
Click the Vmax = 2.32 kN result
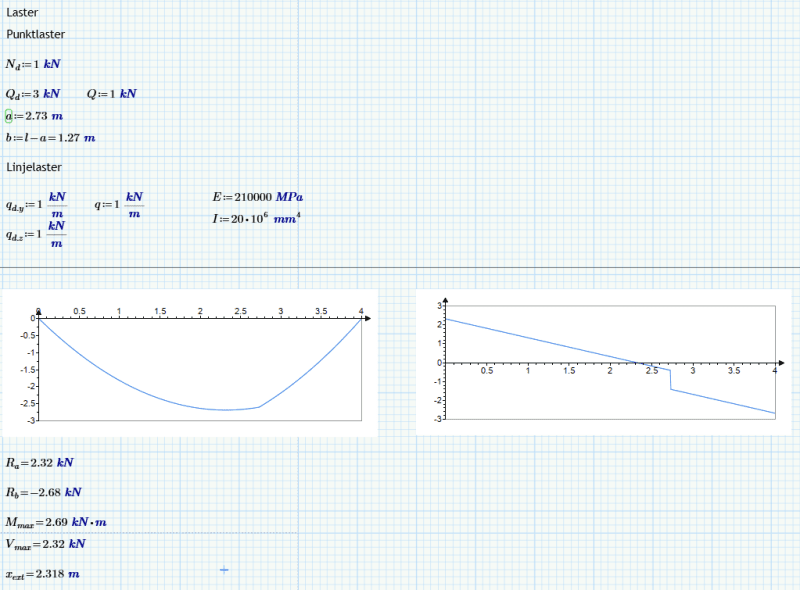pos(45,544)
